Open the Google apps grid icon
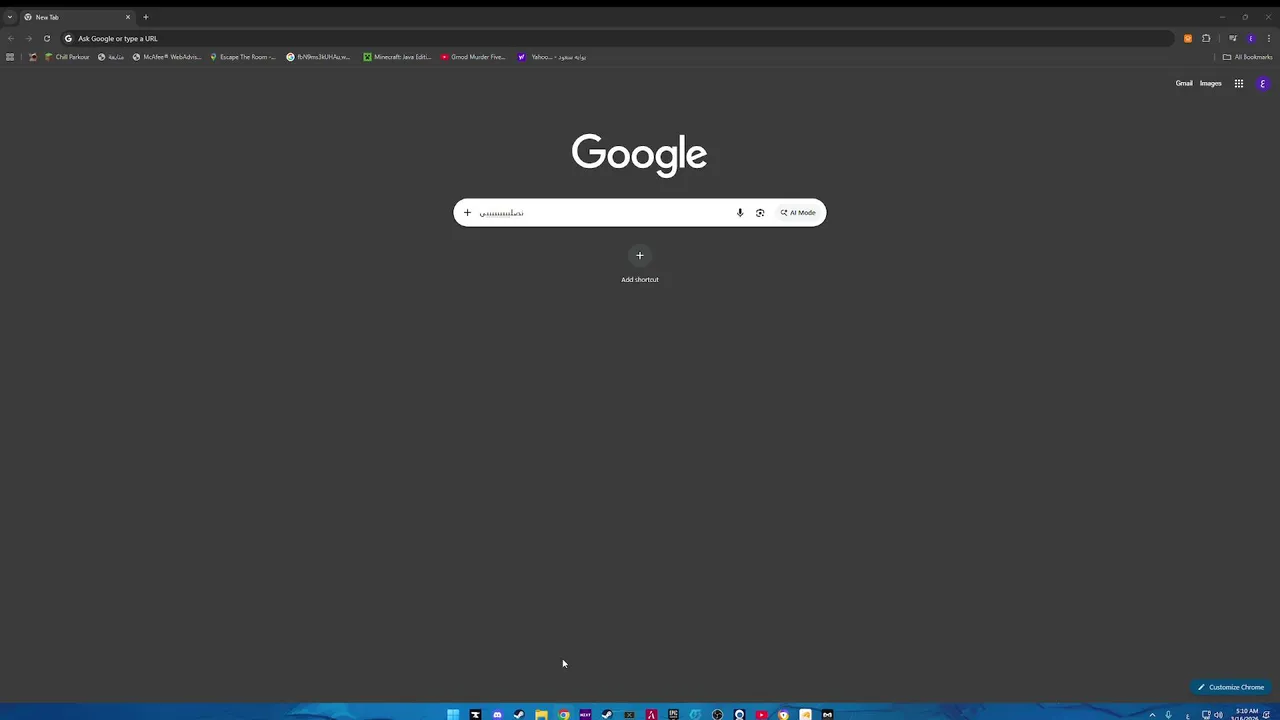Image resolution: width=1280 pixels, height=720 pixels. 1239,84
